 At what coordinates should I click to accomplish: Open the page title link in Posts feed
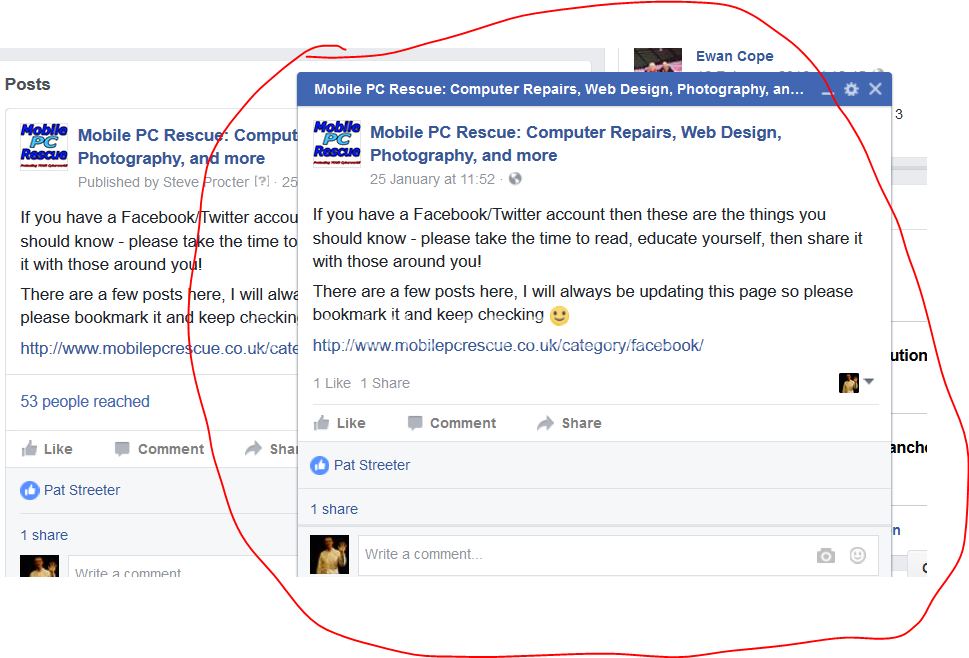tap(188, 147)
